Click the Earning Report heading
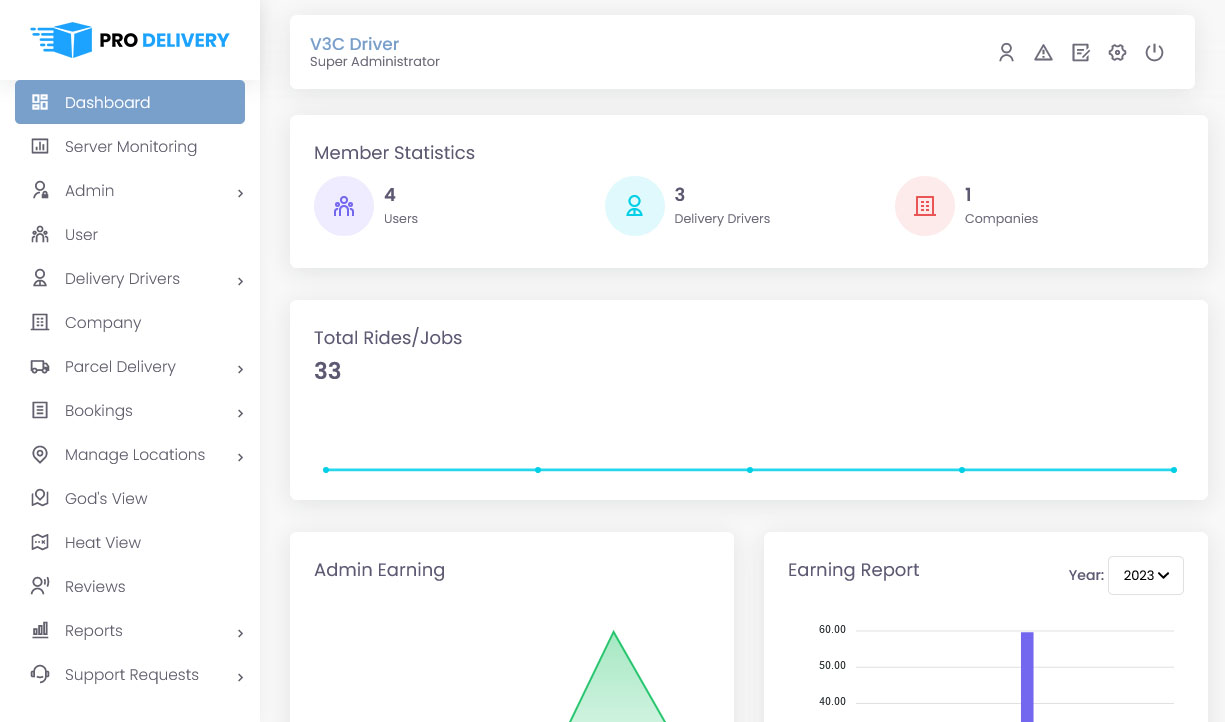This screenshot has height=722, width=1225. (x=853, y=570)
